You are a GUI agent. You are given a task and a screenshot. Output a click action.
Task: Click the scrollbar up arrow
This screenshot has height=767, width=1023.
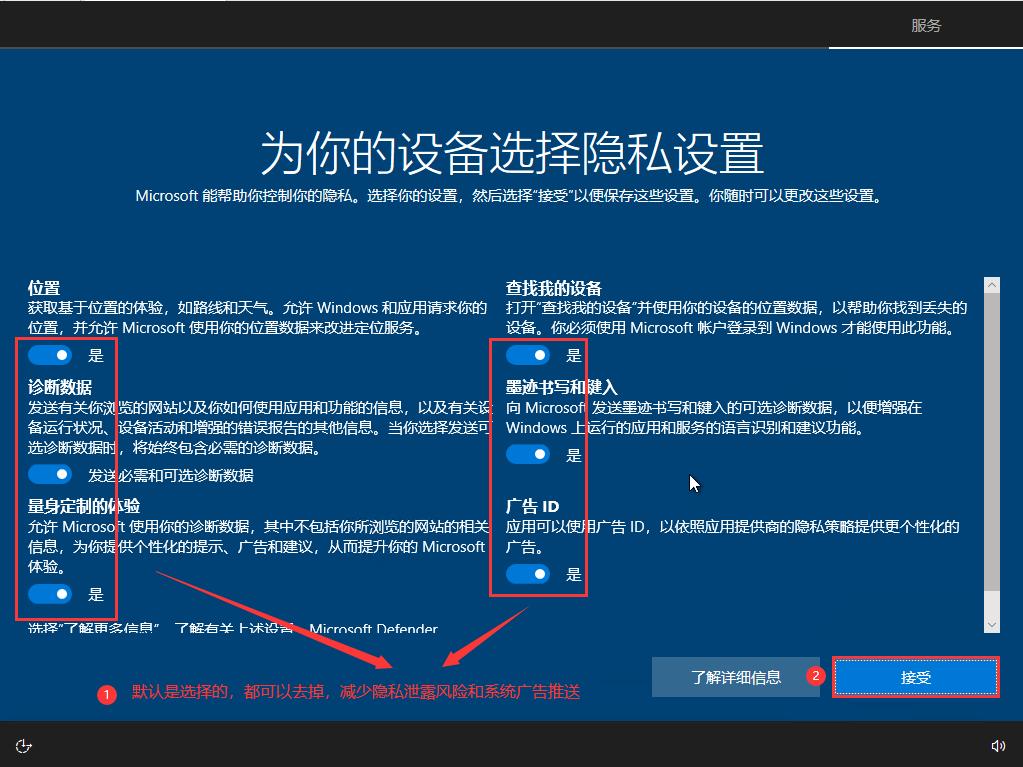[992, 283]
